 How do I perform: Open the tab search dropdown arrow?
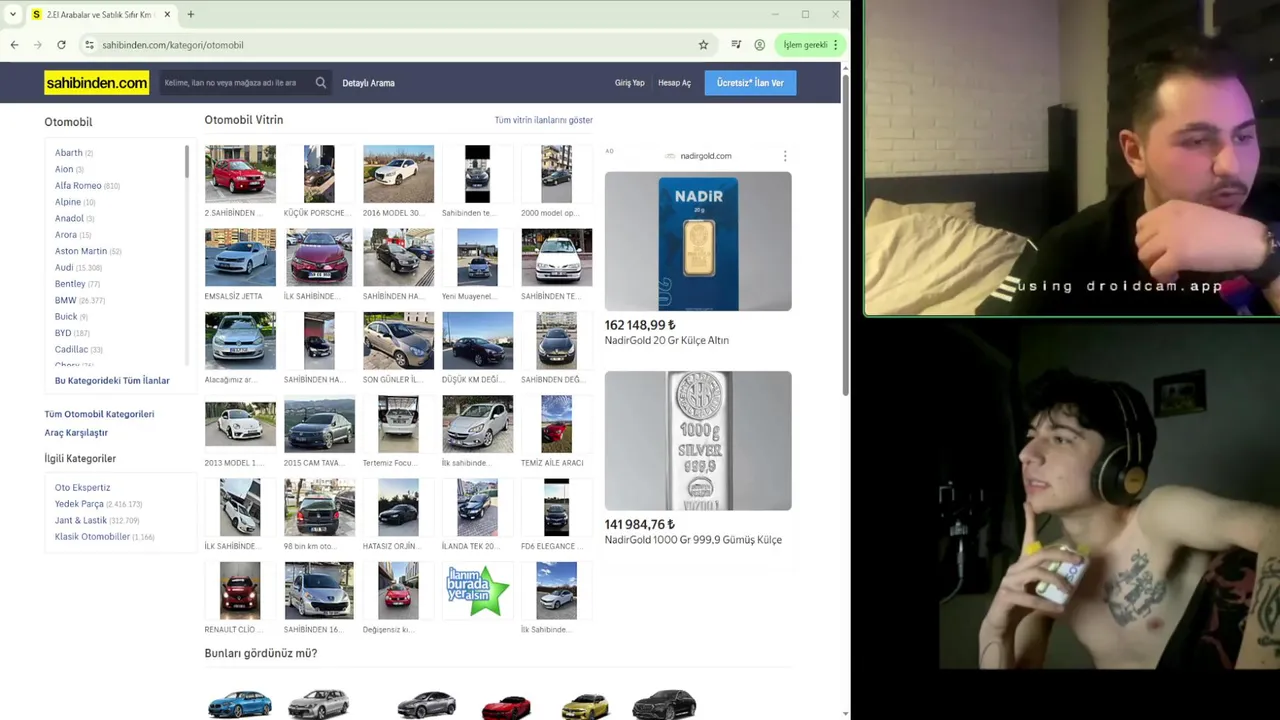click(13, 14)
